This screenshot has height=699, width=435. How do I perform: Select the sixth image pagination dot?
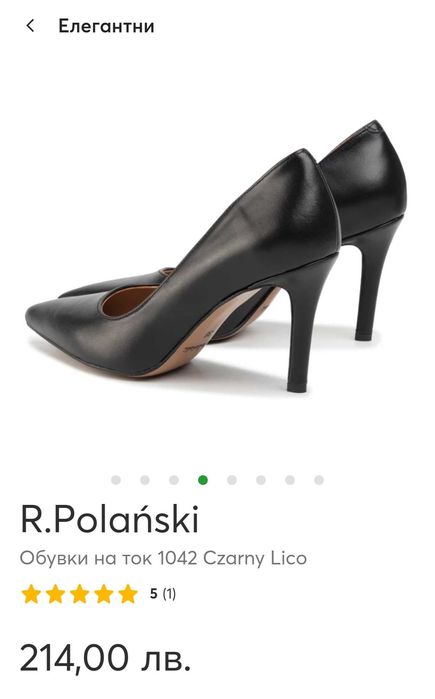[x=261, y=480]
